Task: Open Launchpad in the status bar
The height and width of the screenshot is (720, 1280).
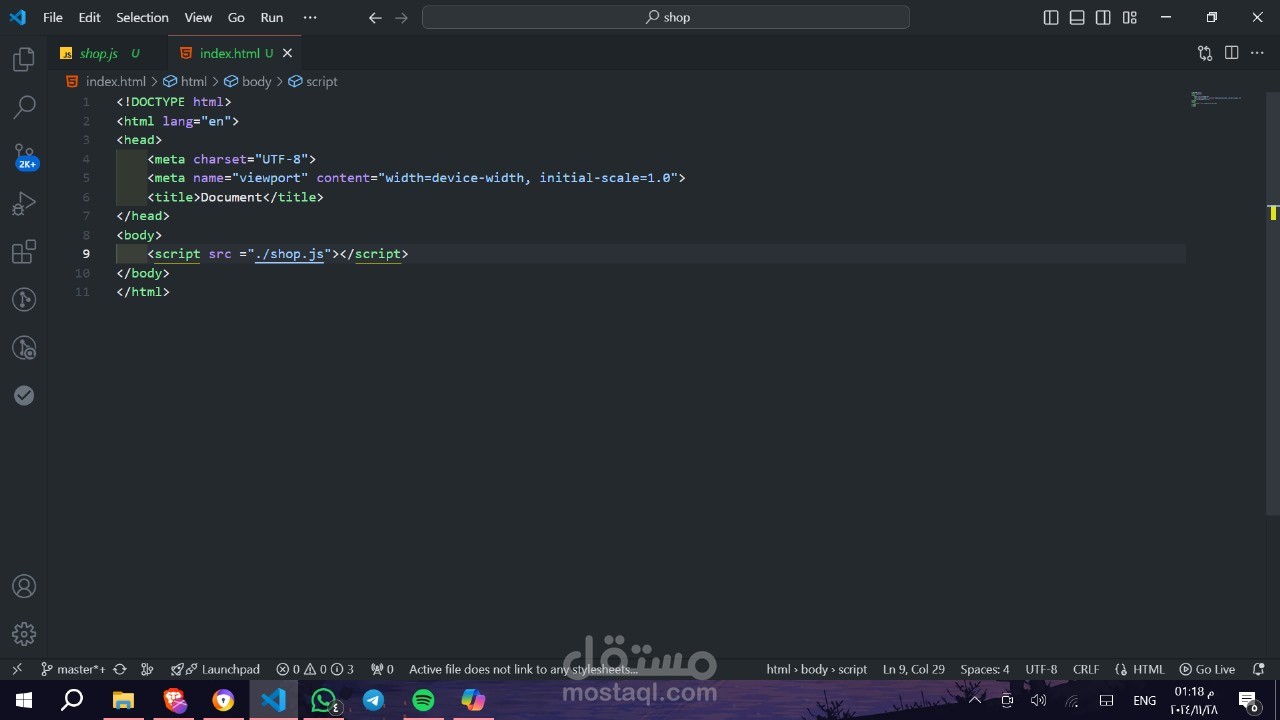Action: tap(215, 669)
